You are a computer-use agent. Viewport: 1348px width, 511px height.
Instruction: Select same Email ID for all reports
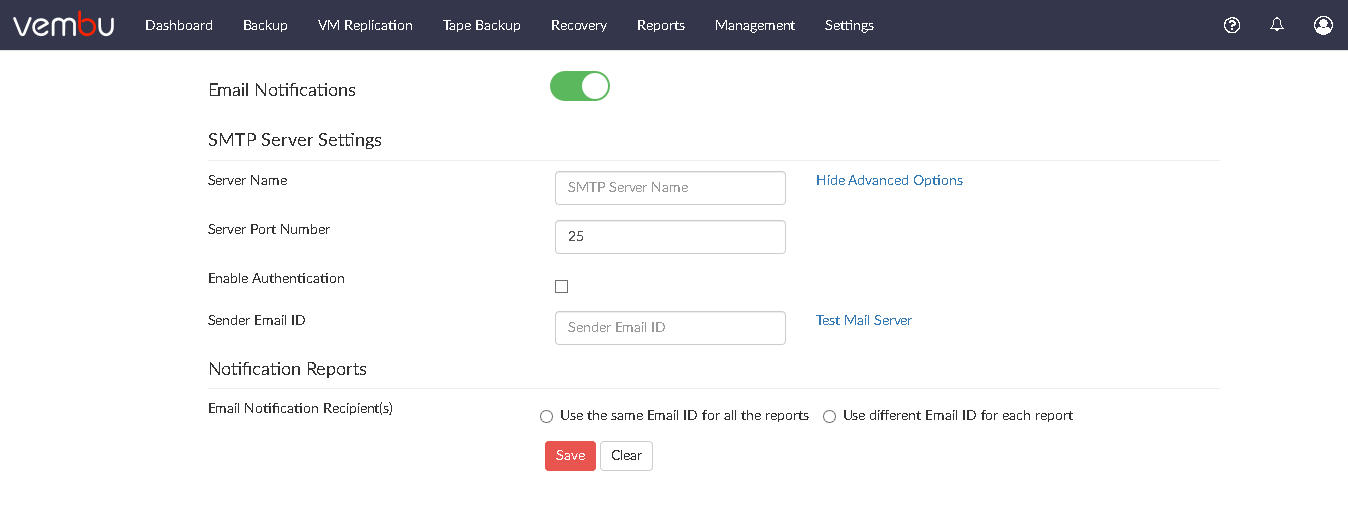[546, 416]
